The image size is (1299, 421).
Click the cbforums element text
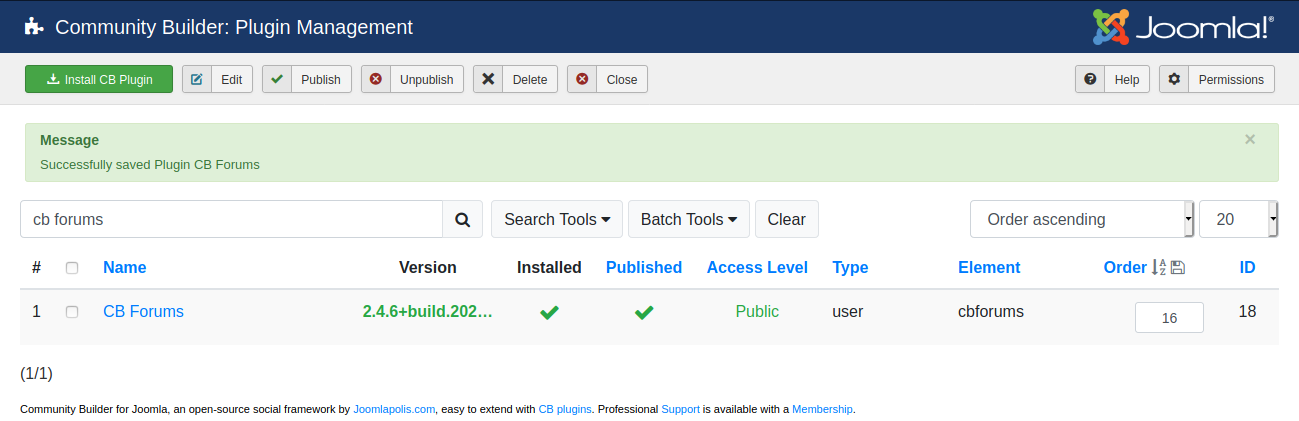[991, 311]
